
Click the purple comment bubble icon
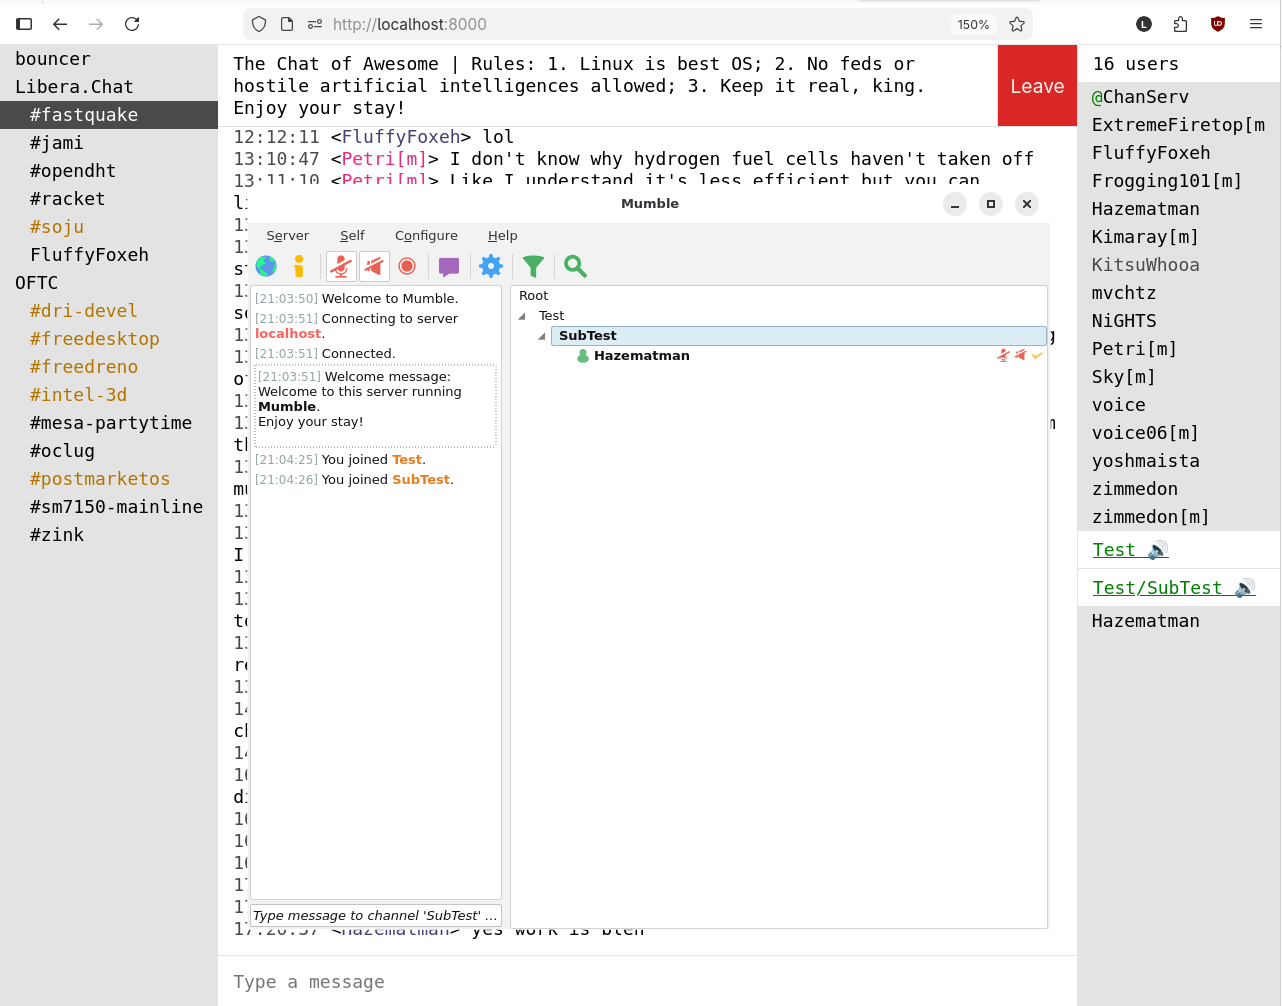click(x=449, y=266)
